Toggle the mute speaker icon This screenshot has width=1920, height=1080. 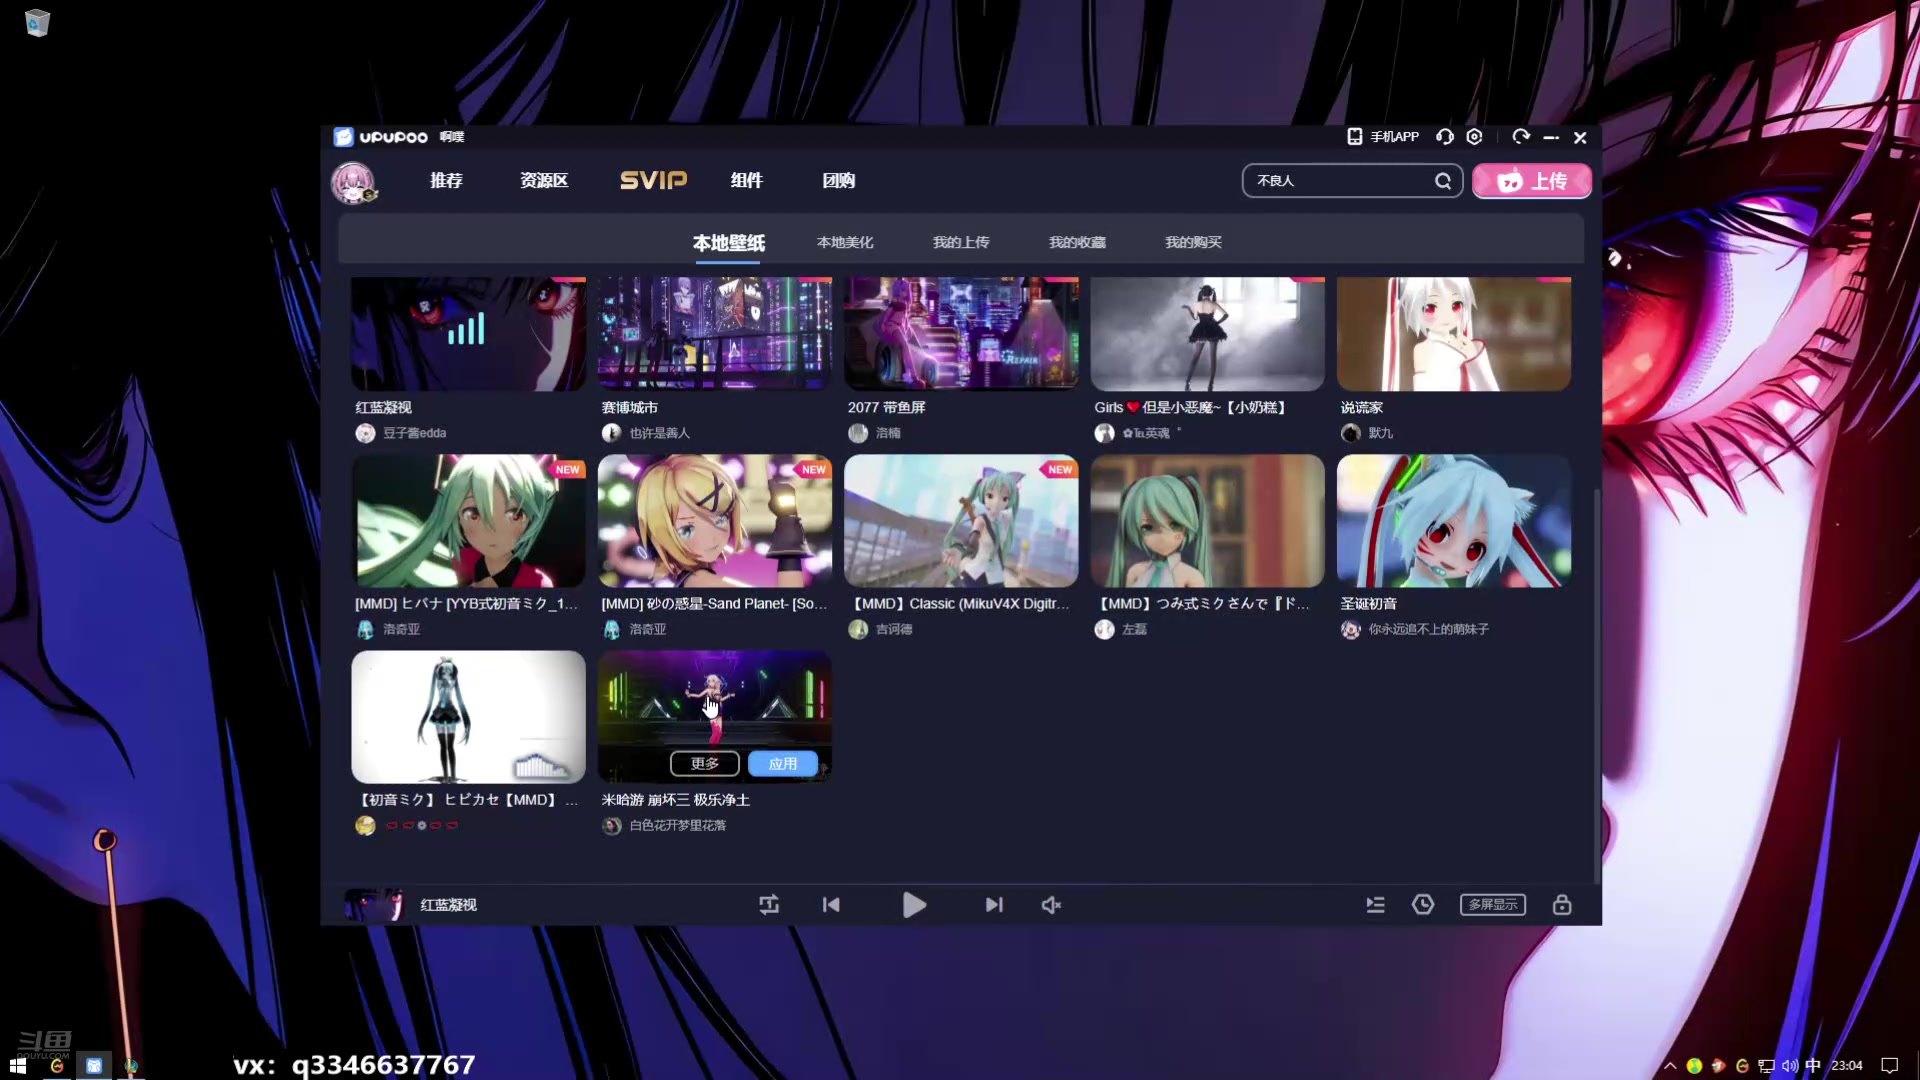(1051, 905)
